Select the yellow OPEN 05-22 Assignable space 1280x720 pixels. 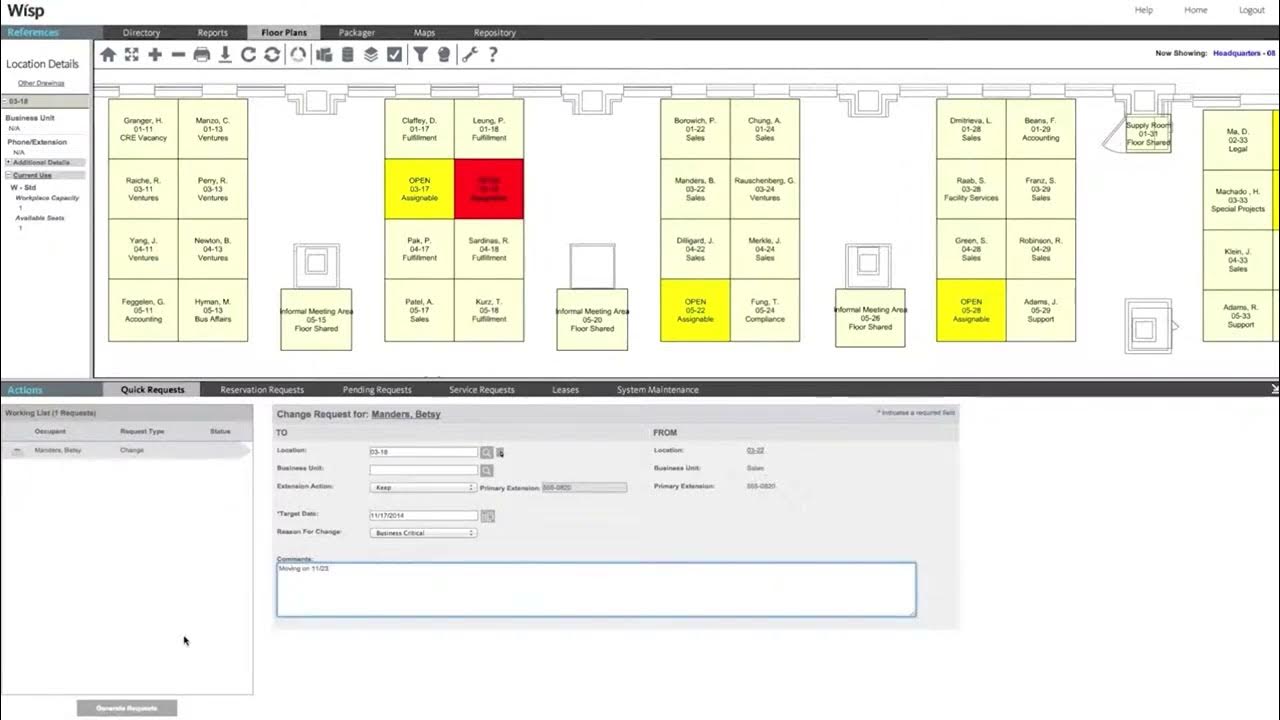point(695,310)
